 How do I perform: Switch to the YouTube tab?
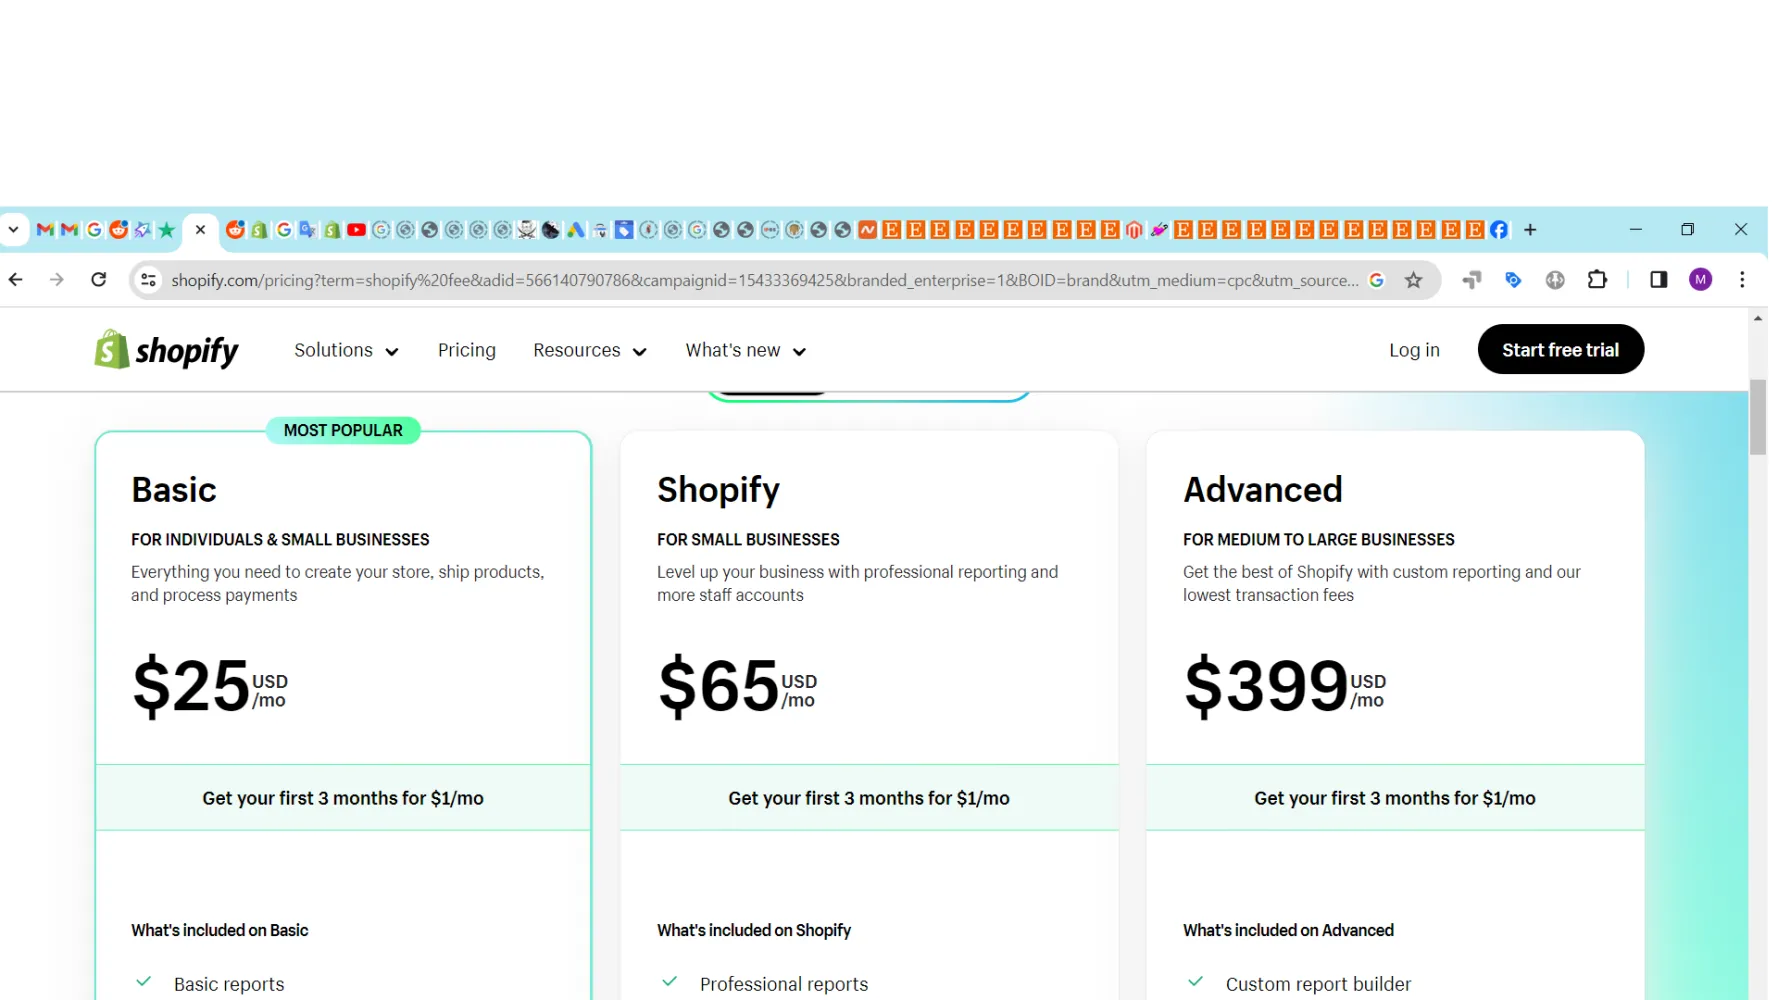[356, 230]
